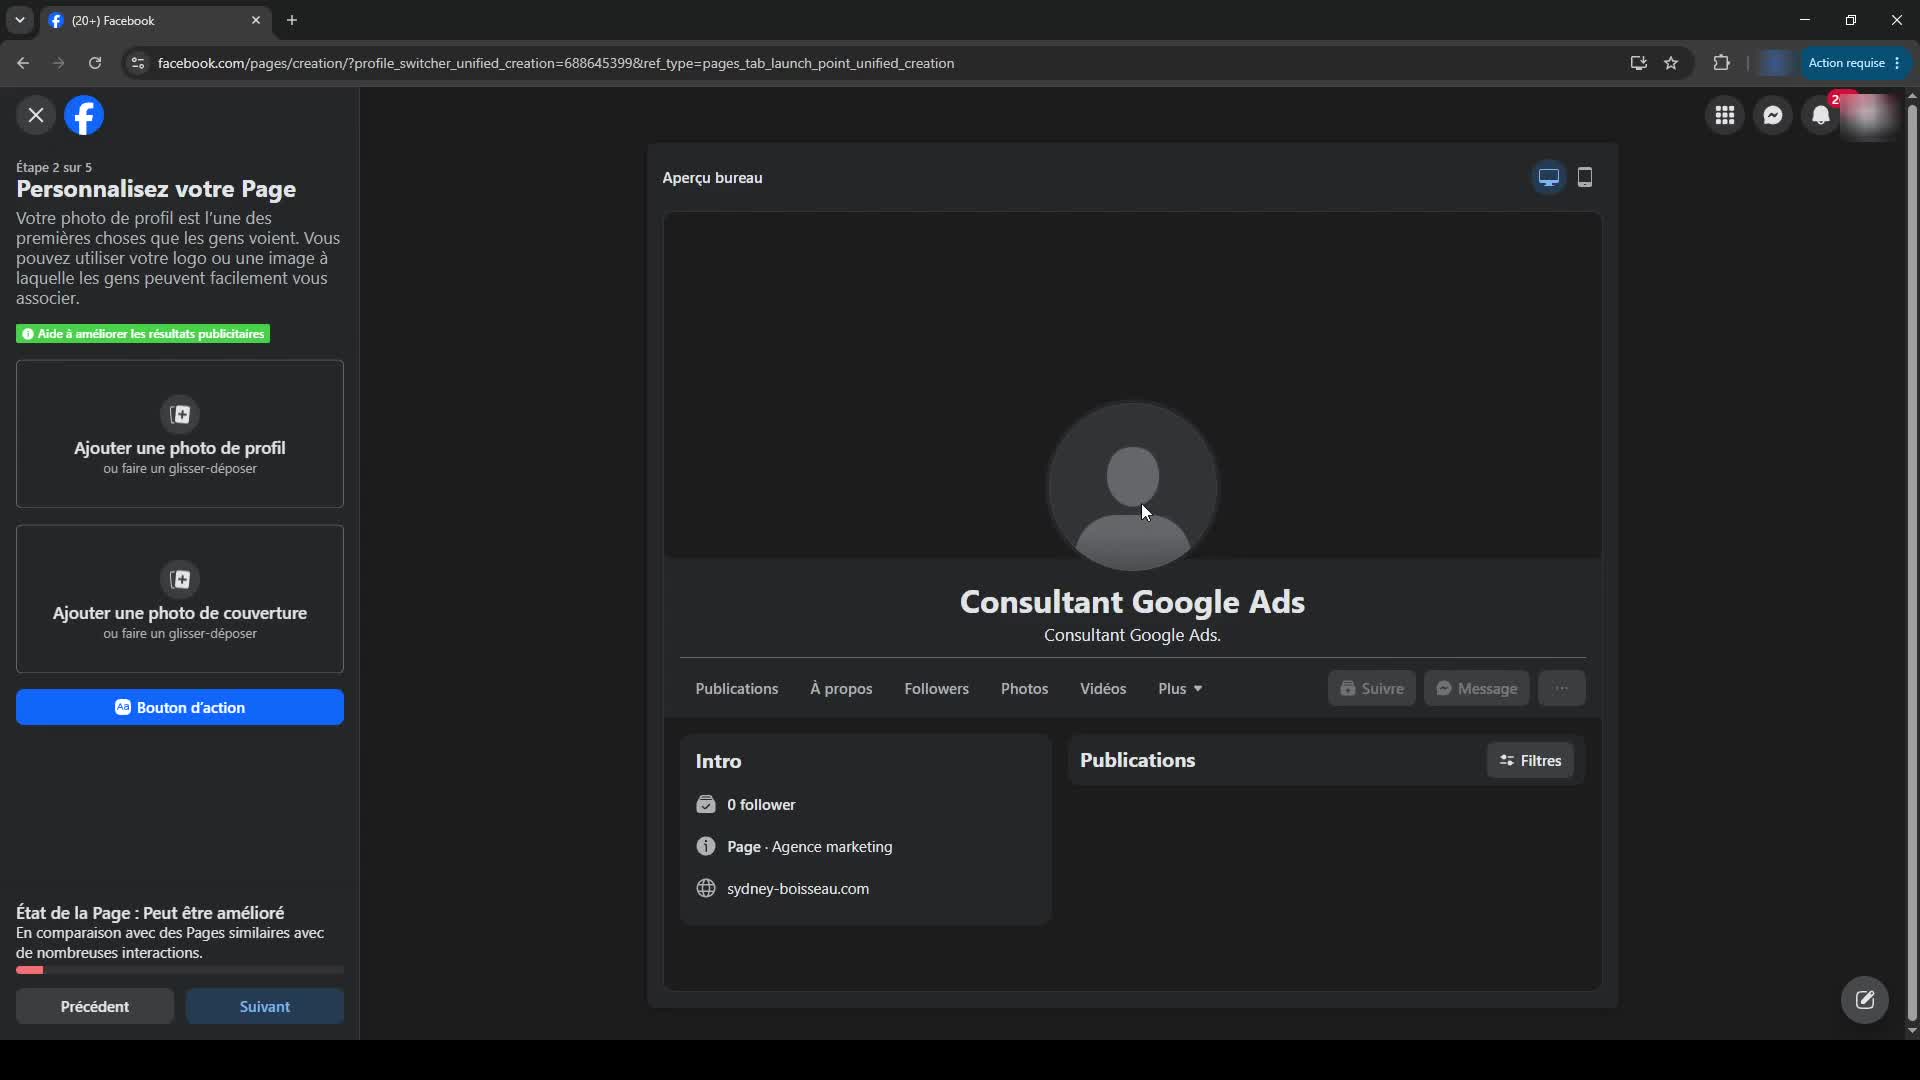Select the À propos tab
The image size is (1920, 1080).
(841, 689)
